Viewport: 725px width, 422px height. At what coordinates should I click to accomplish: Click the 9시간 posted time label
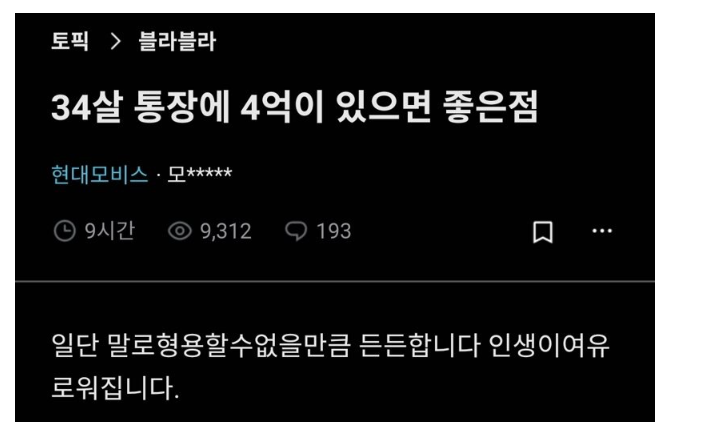tap(110, 231)
